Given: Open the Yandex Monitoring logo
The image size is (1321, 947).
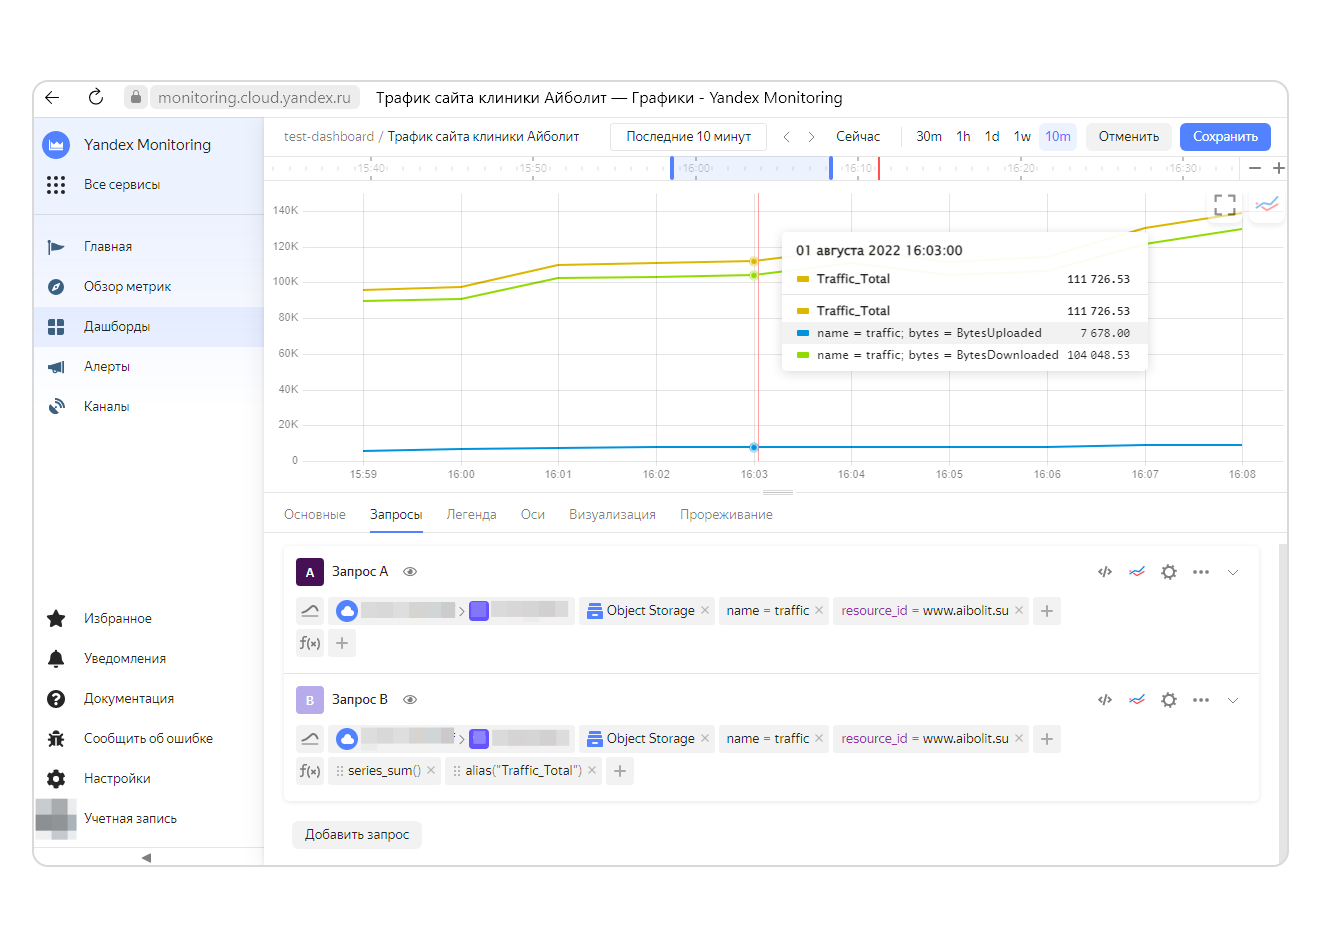Looking at the screenshot, I should click(x=56, y=145).
